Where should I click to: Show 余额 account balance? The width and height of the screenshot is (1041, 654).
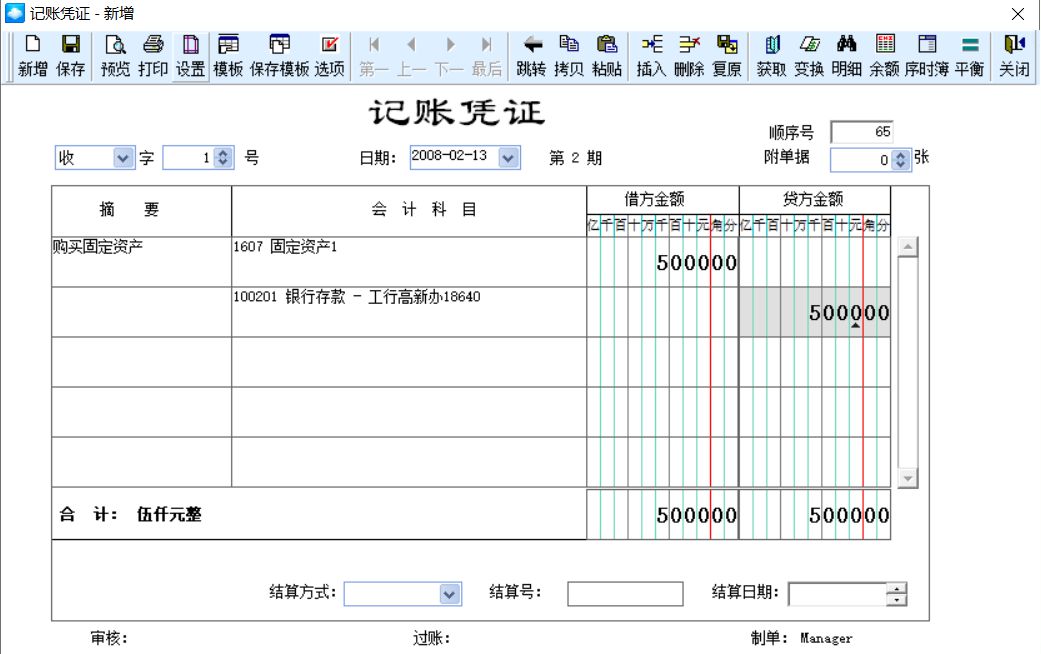pyautogui.click(x=884, y=56)
